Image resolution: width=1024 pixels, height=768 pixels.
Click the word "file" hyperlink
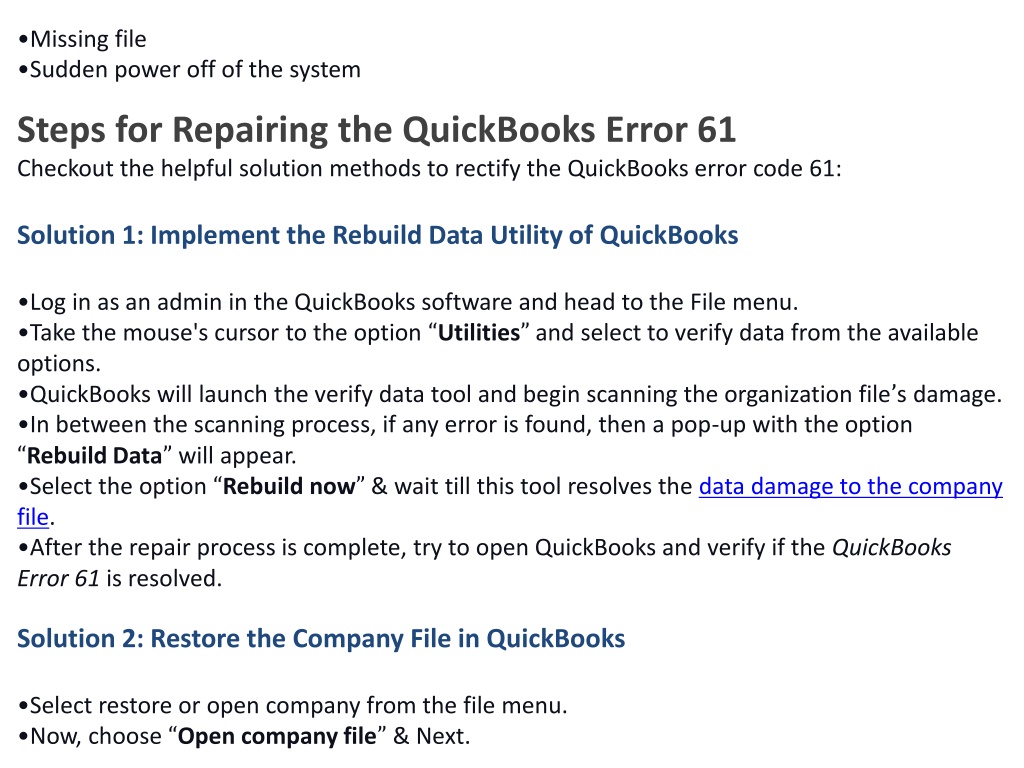[33, 517]
